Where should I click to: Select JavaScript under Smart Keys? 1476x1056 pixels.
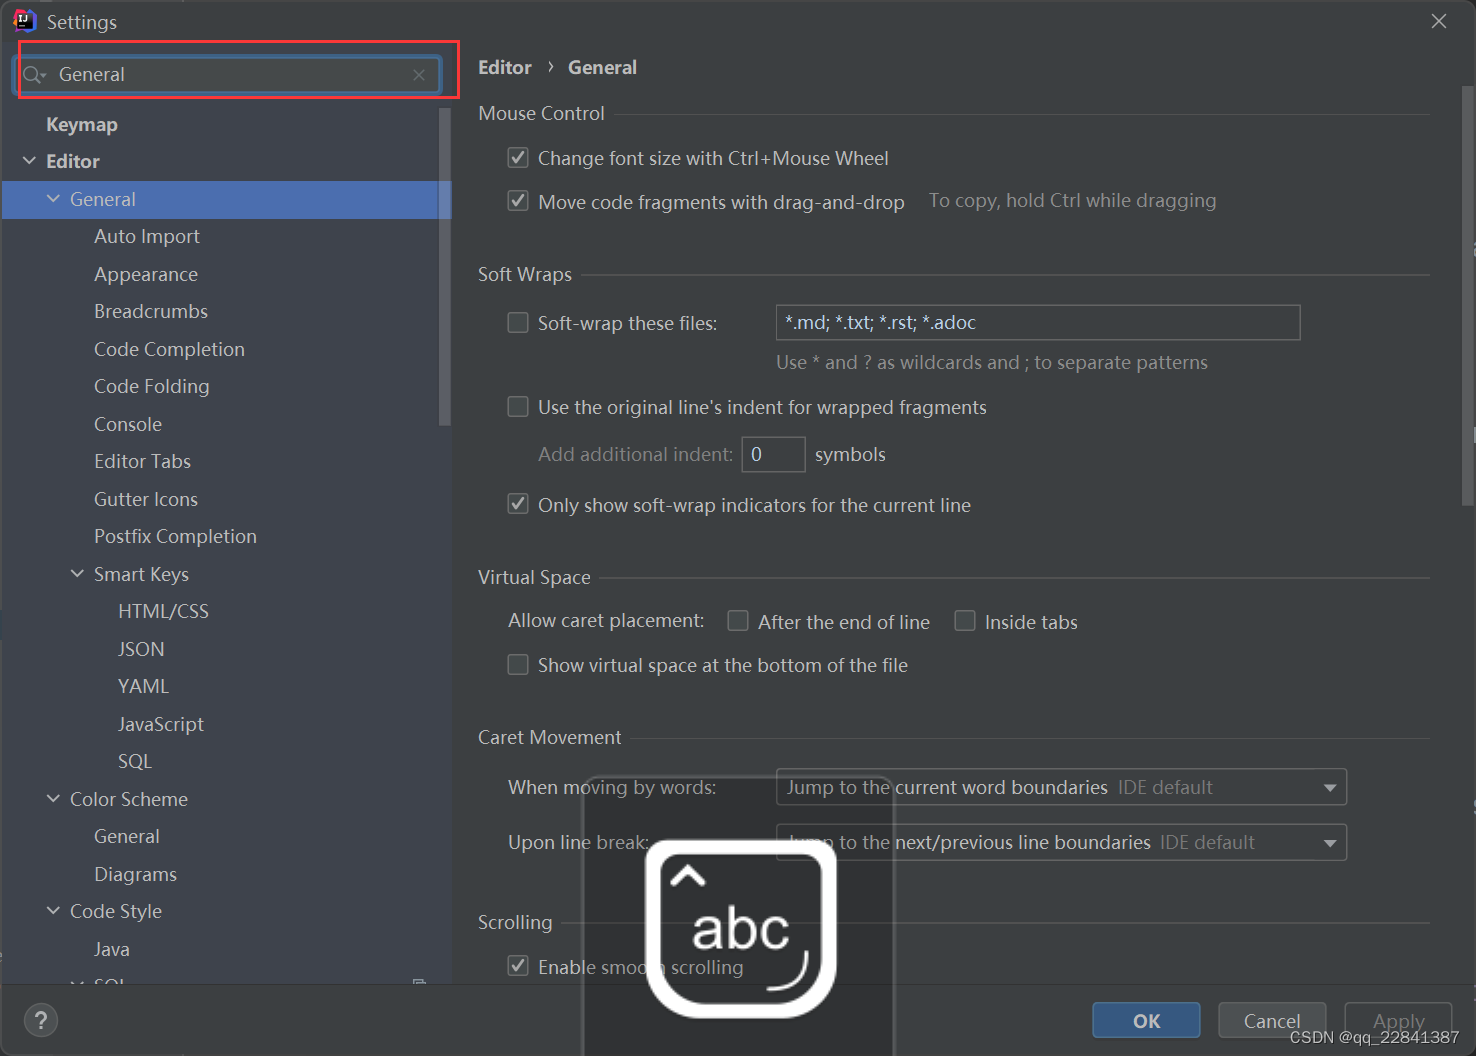coord(161,724)
